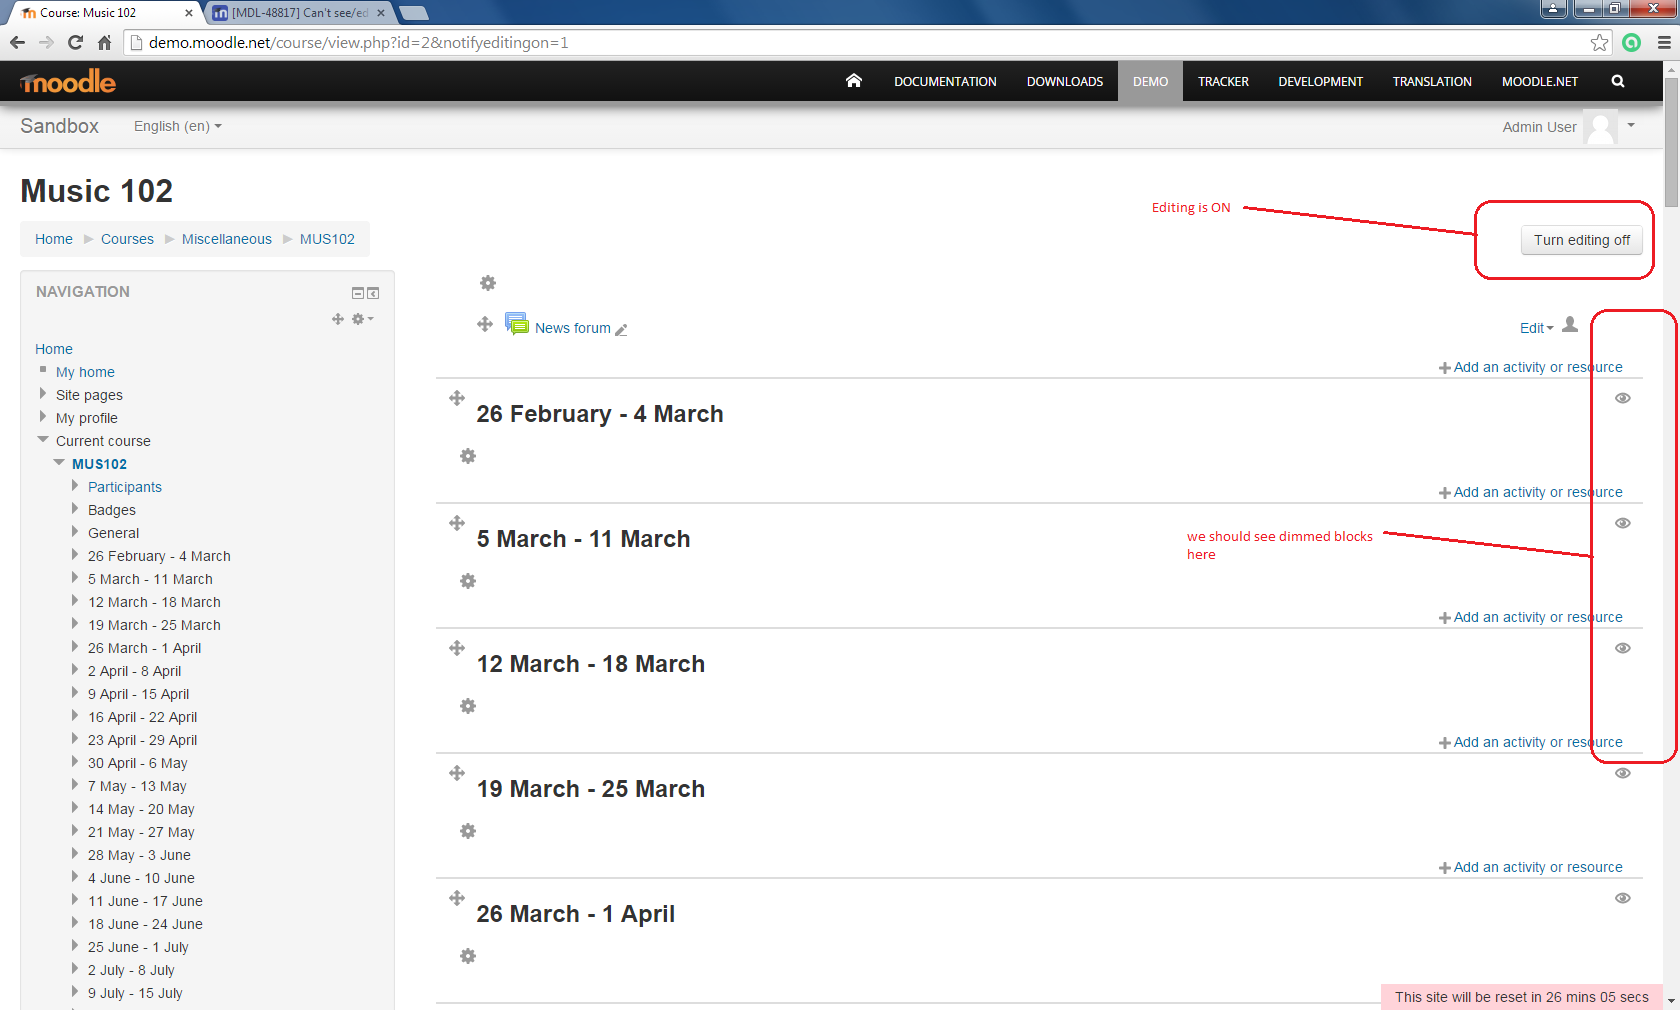Move the 19 March - 25 March section
Image resolution: width=1680 pixels, height=1010 pixels.
pyautogui.click(x=457, y=773)
